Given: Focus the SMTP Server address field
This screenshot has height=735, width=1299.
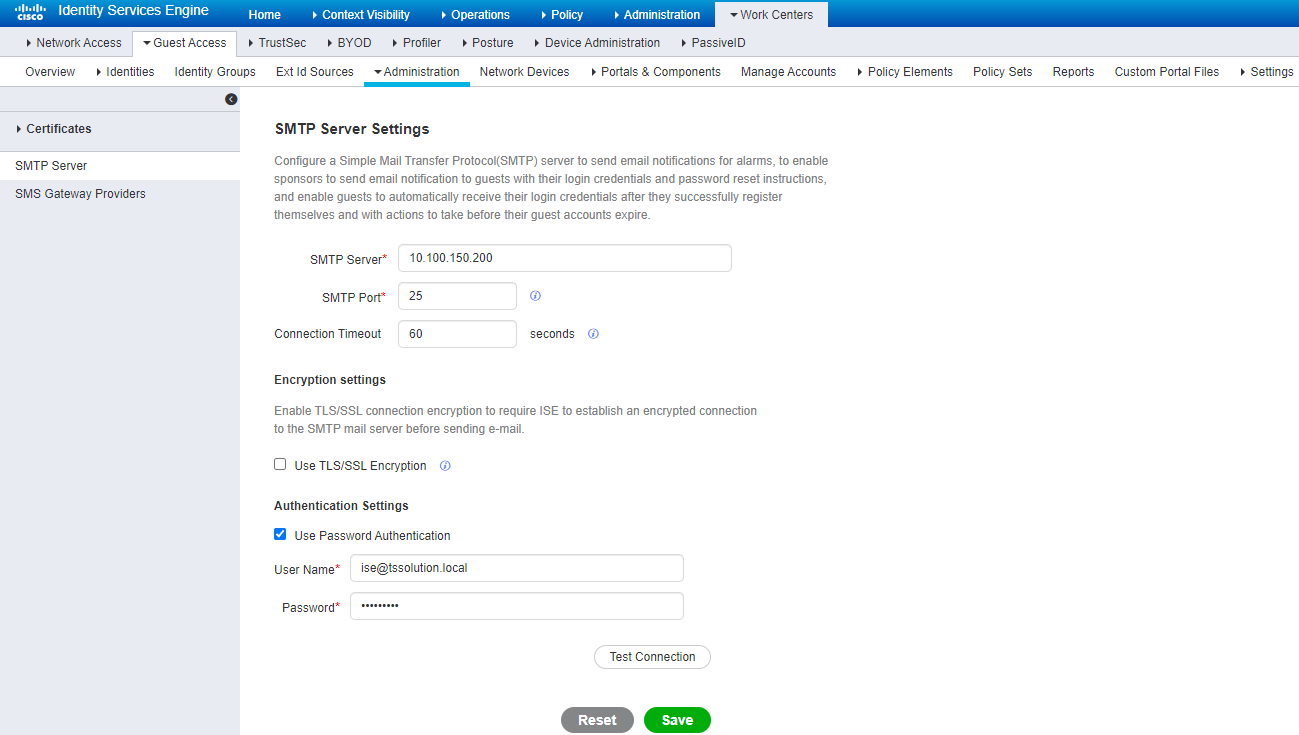Looking at the screenshot, I should (565, 258).
